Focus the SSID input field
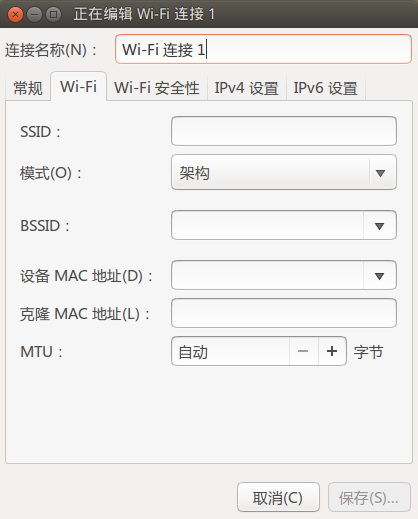This screenshot has height=519, width=418. tap(284, 131)
